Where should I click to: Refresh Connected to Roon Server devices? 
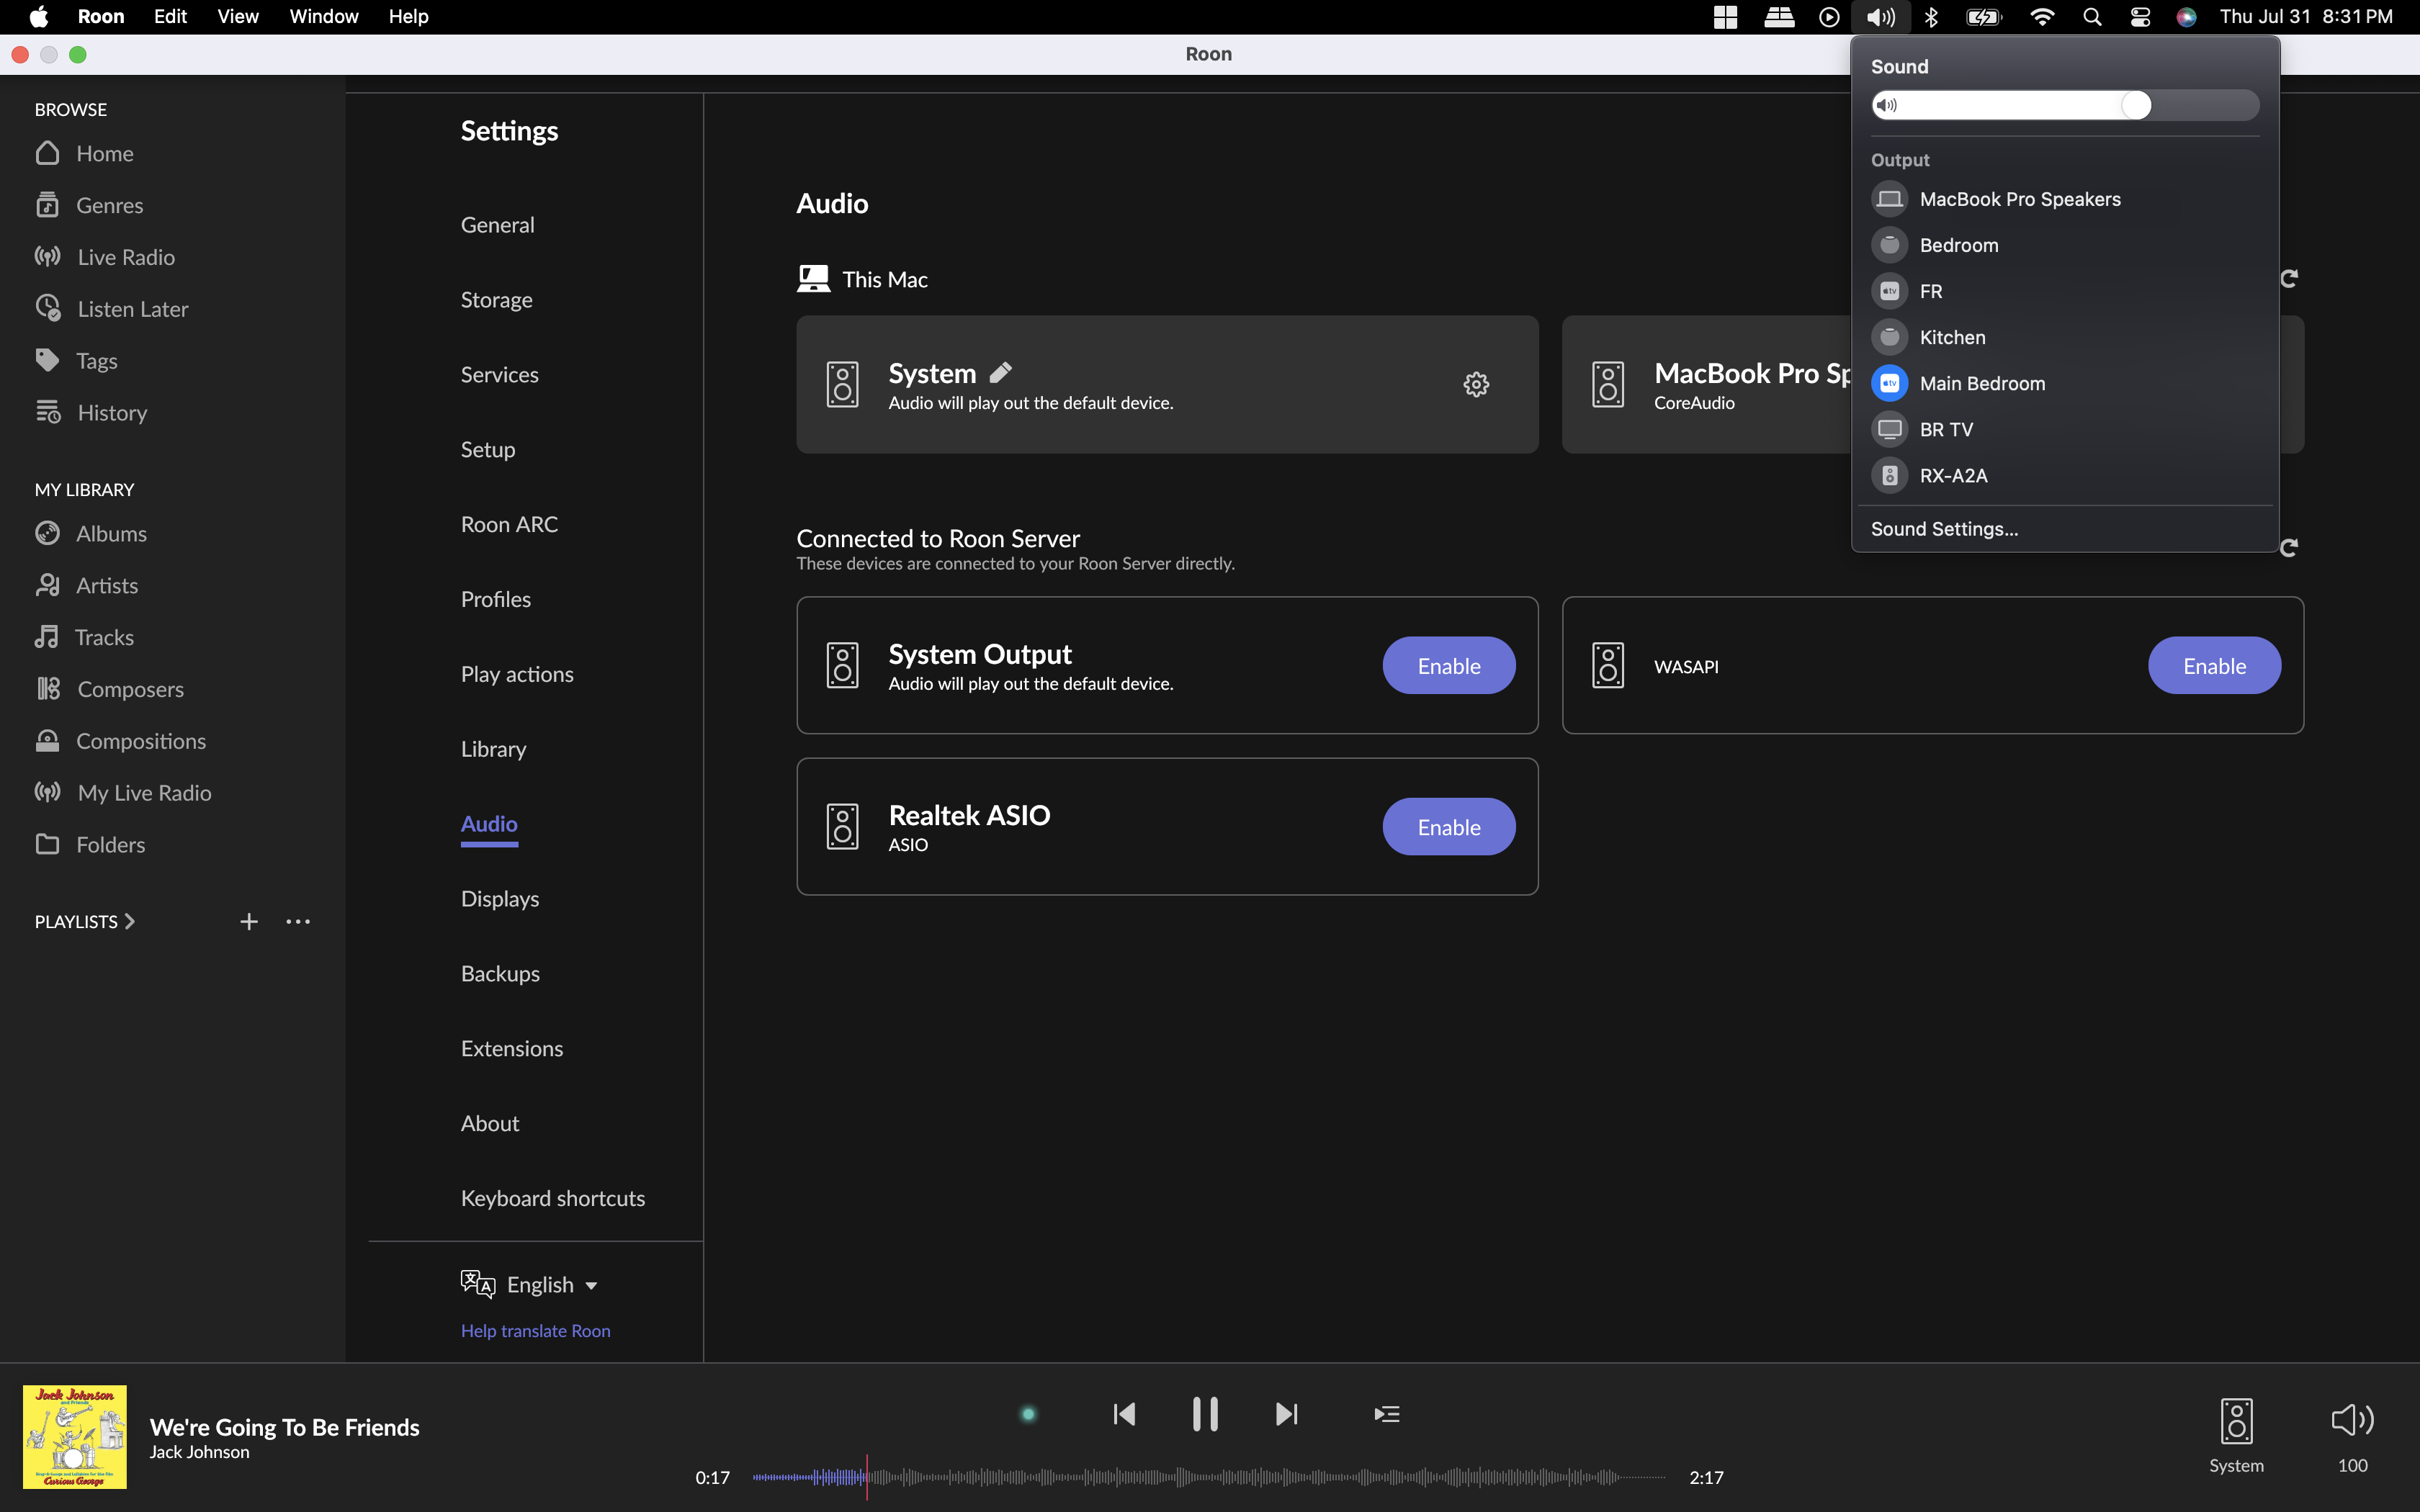tap(2288, 548)
